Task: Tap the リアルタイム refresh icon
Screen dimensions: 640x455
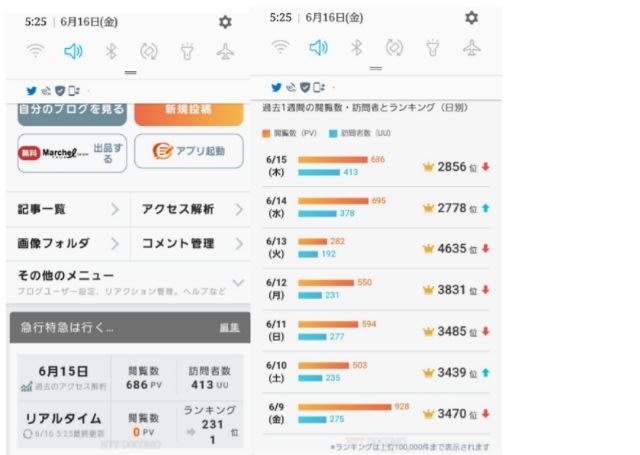Action: coord(26,434)
